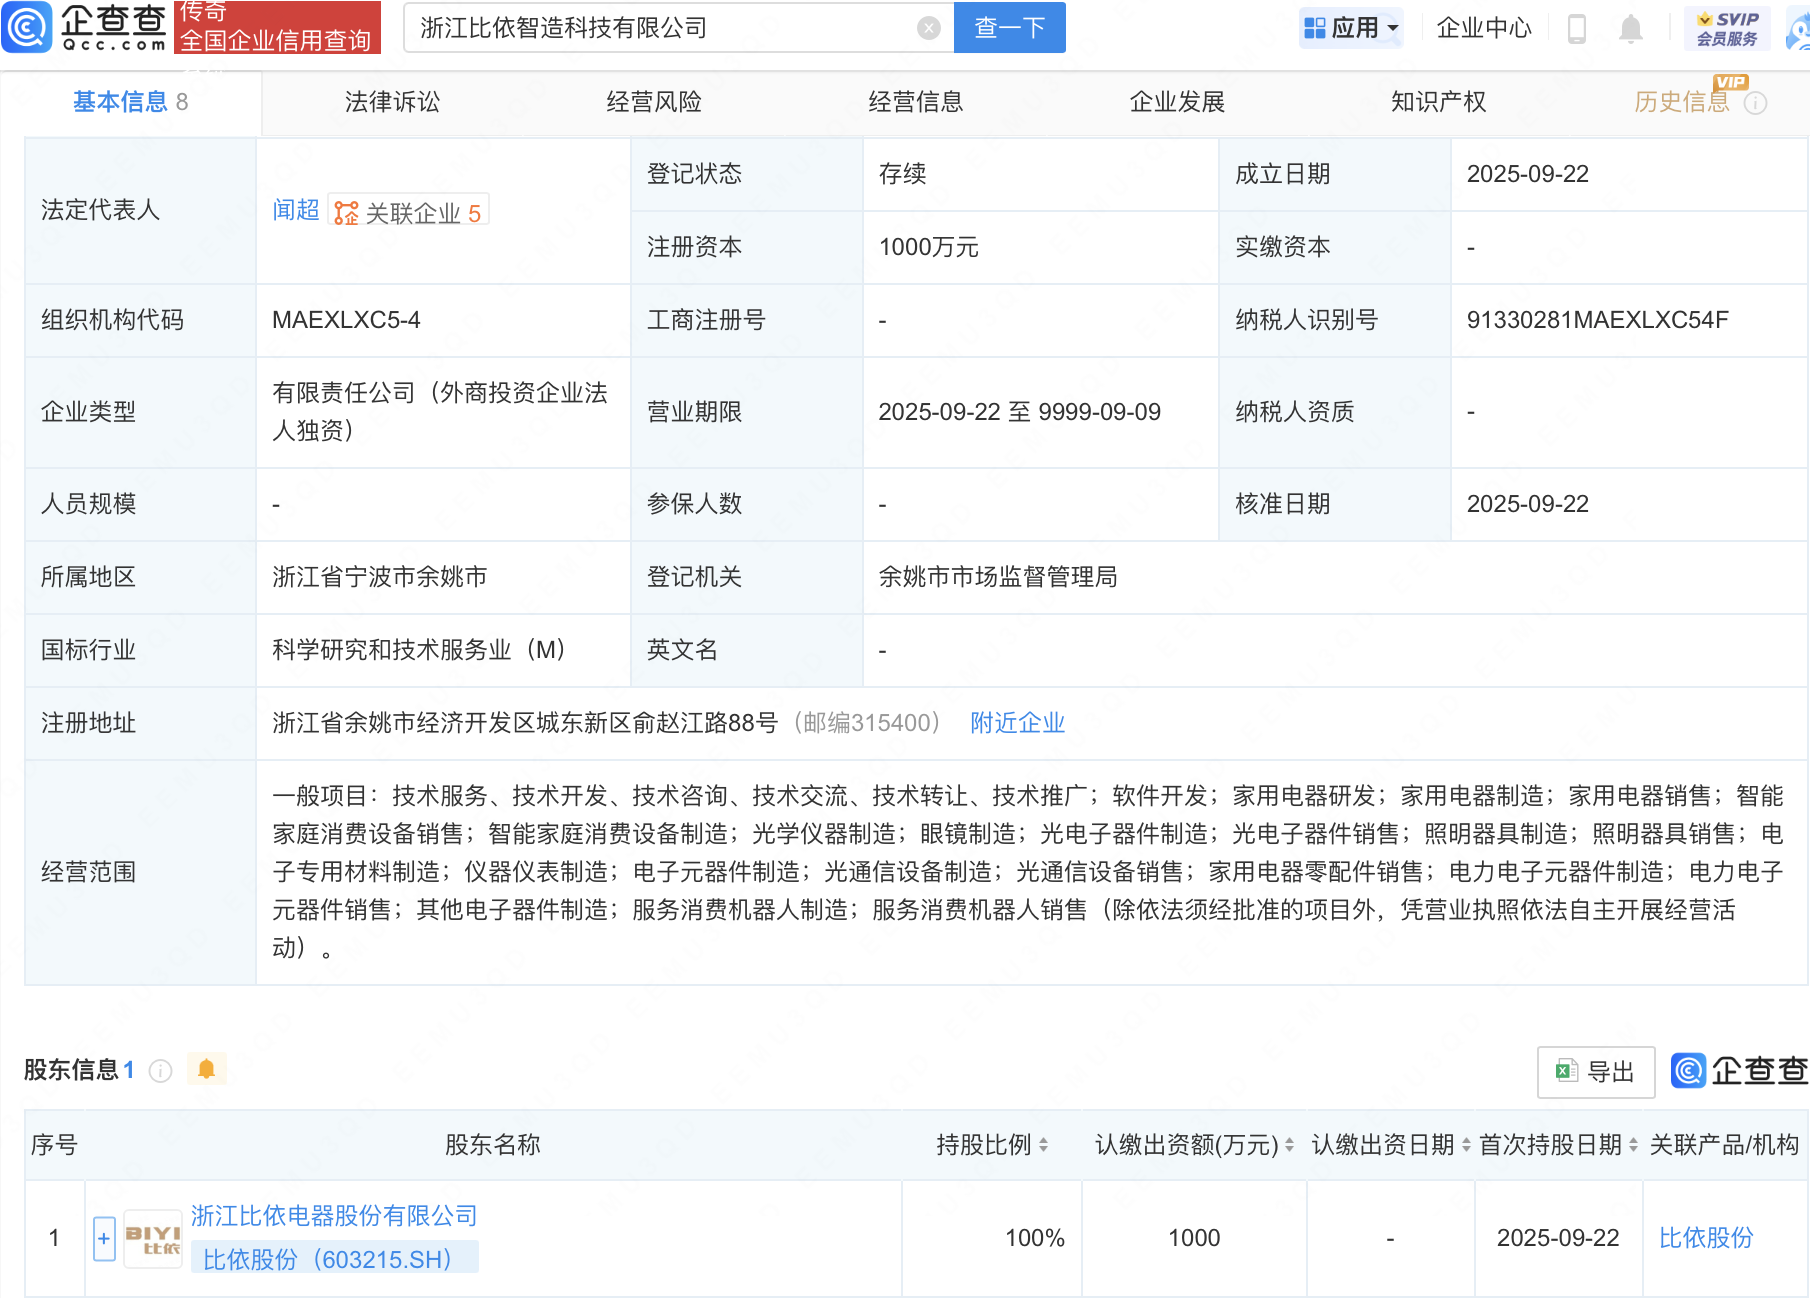The width and height of the screenshot is (1810, 1298).
Task: Click the registered capital 1000万元
Action: tap(928, 247)
